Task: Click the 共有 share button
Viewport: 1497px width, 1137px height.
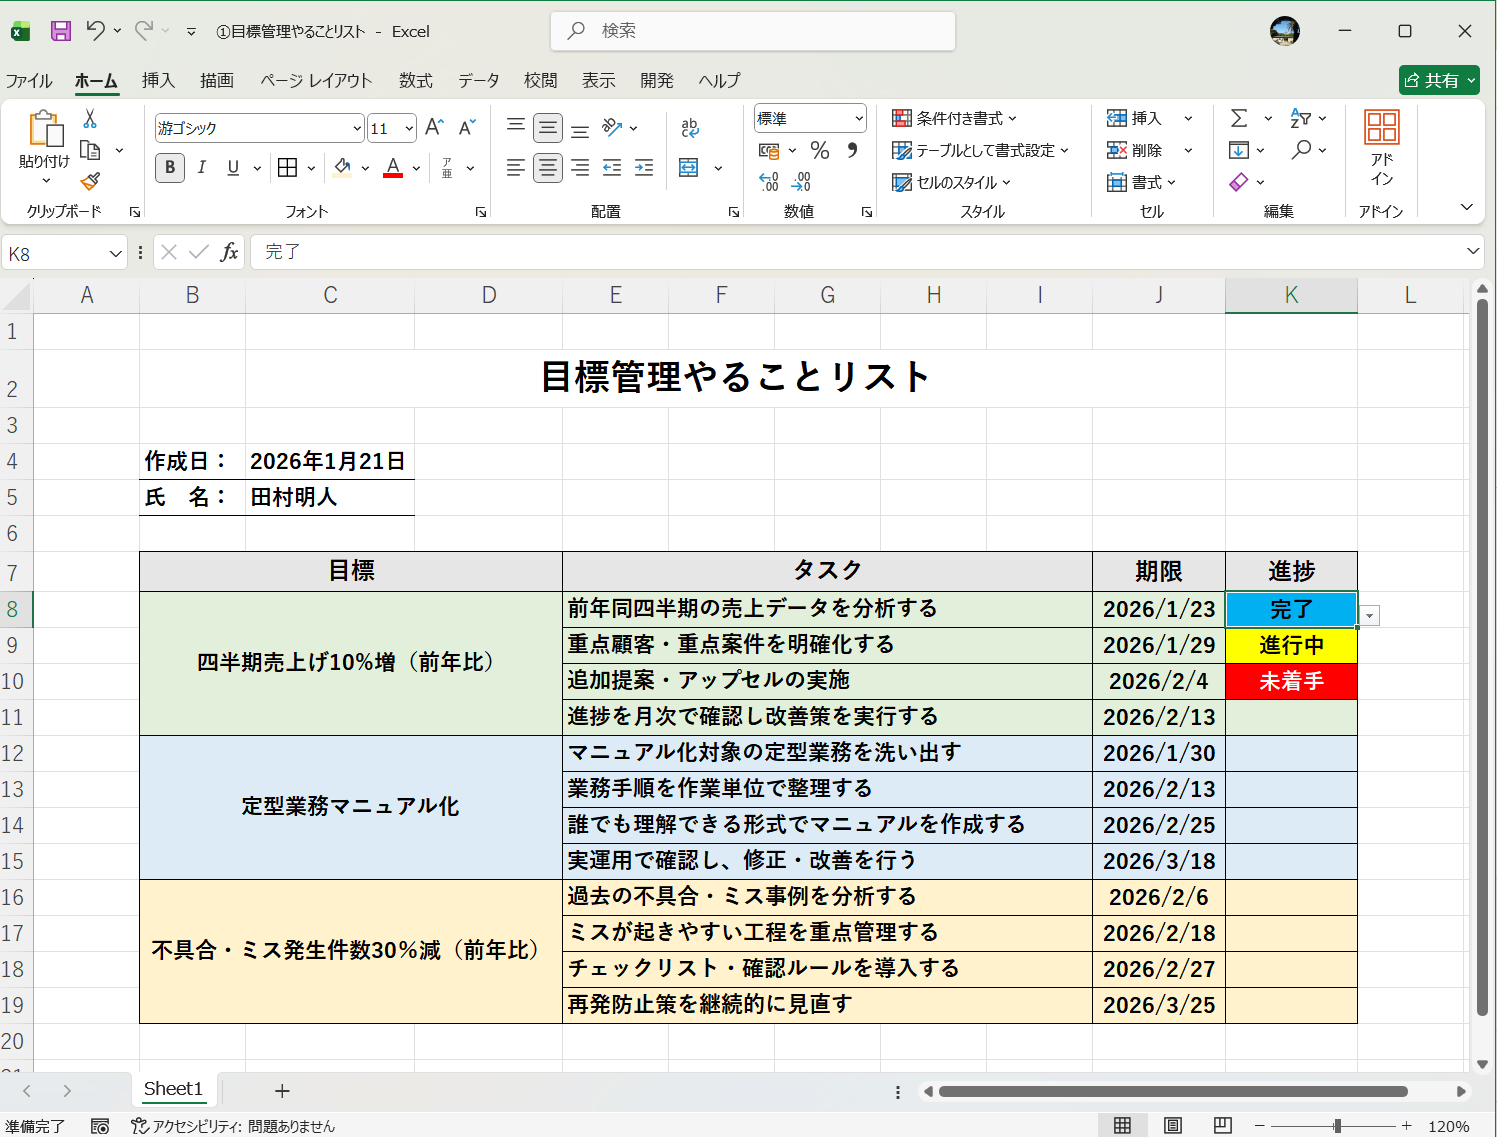Action: tap(1439, 80)
